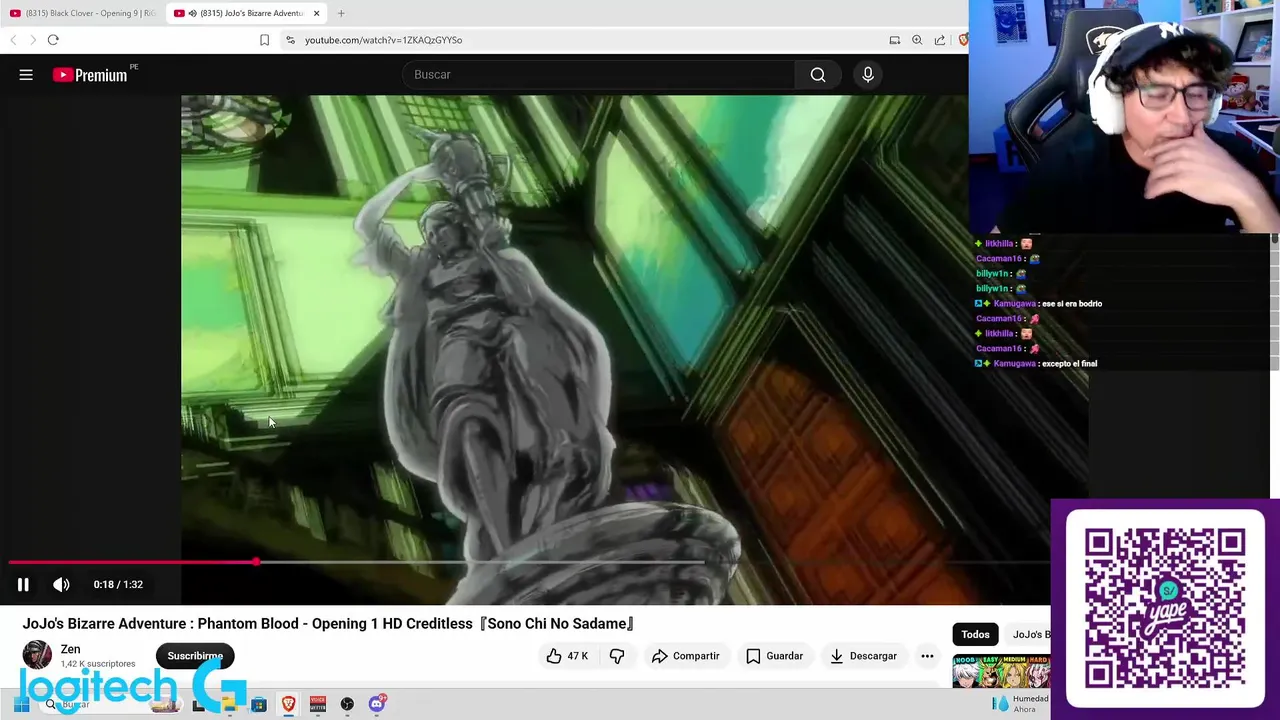Click the Brave Shields lion icon

tap(963, 40)
